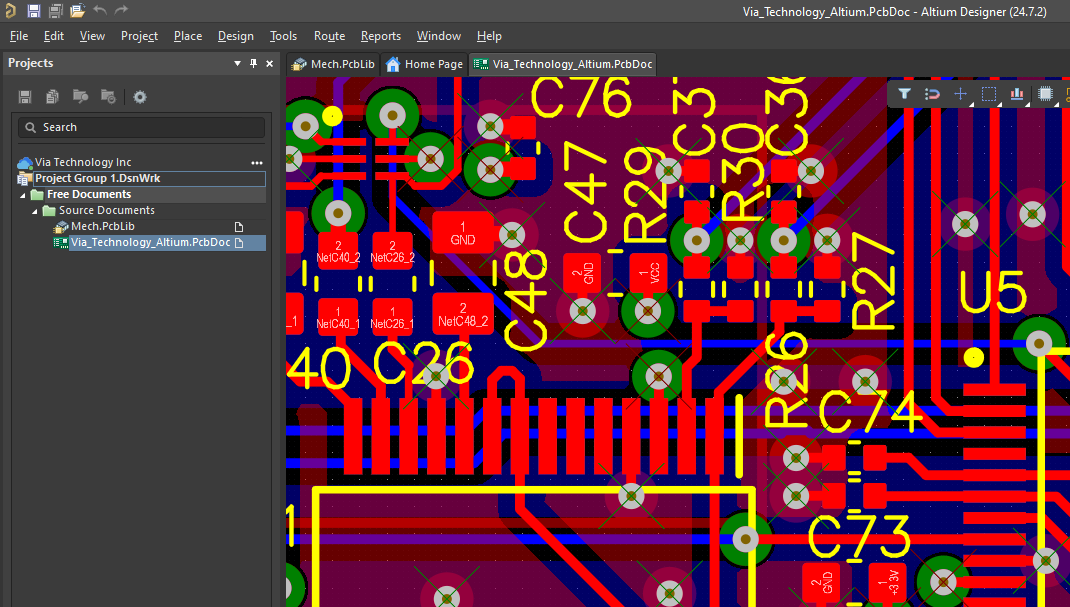1070x607 pixels.
Task: Open the Projects panel dropdown arrow
Action: click(x=236, y=63)
